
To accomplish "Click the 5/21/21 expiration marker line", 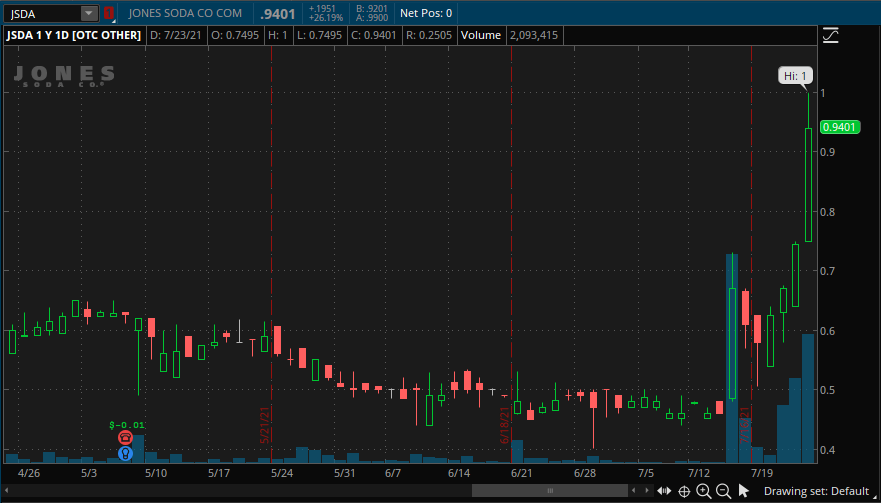I will click(x=271, y=253).
